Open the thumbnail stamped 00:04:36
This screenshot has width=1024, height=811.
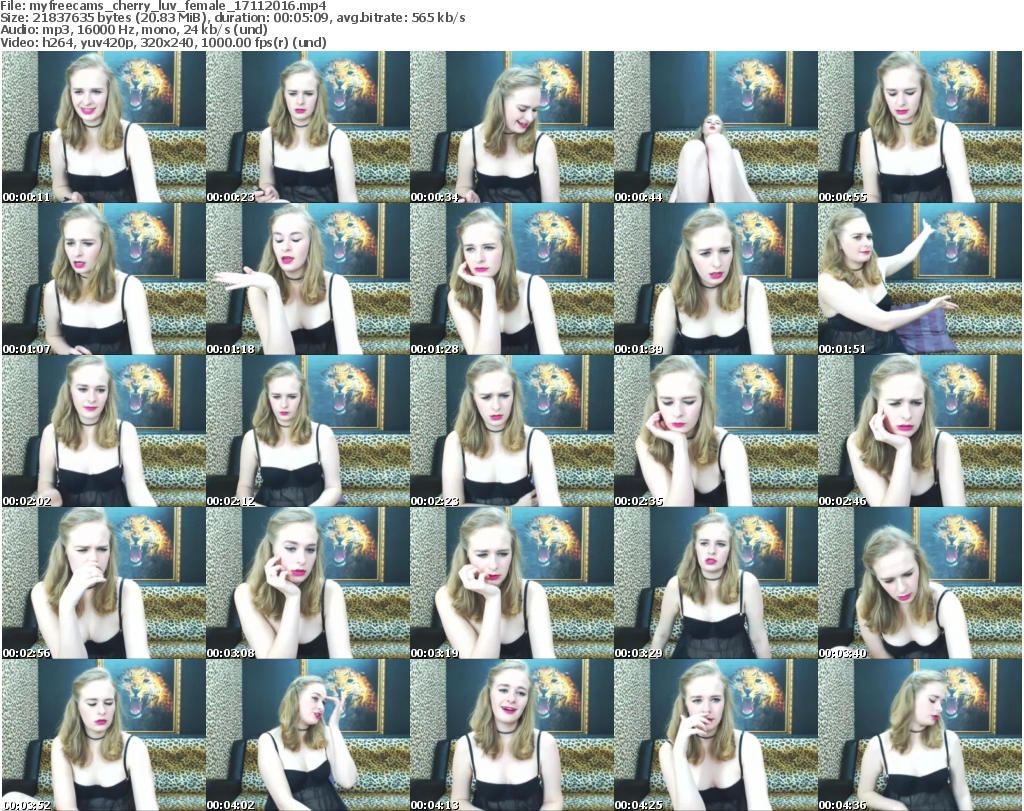(920, 735)
